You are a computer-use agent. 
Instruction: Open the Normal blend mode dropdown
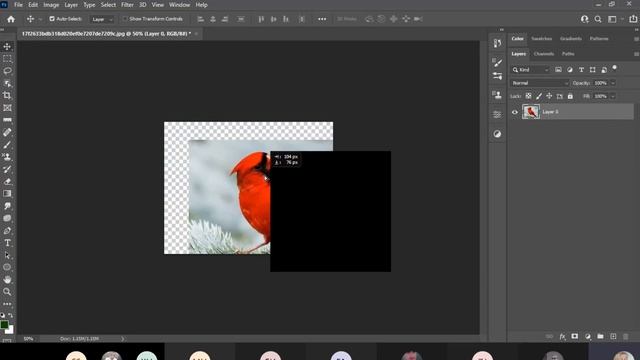(539, 83)
